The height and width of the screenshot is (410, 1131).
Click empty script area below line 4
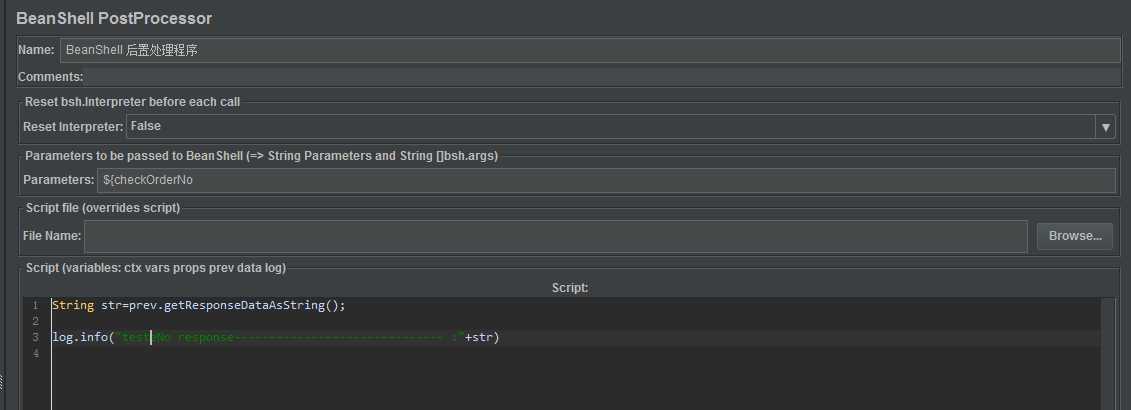point(500,385)
